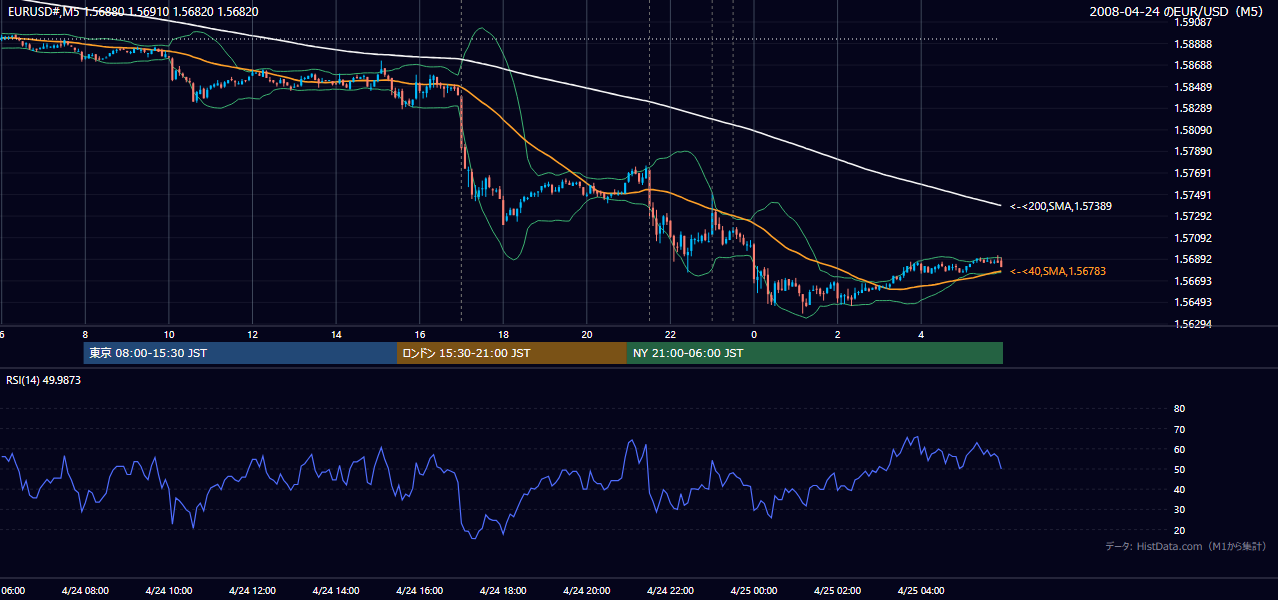
Task: Click the RSI(14) 49.9873 indicator label
Action: tap(44, 380)
